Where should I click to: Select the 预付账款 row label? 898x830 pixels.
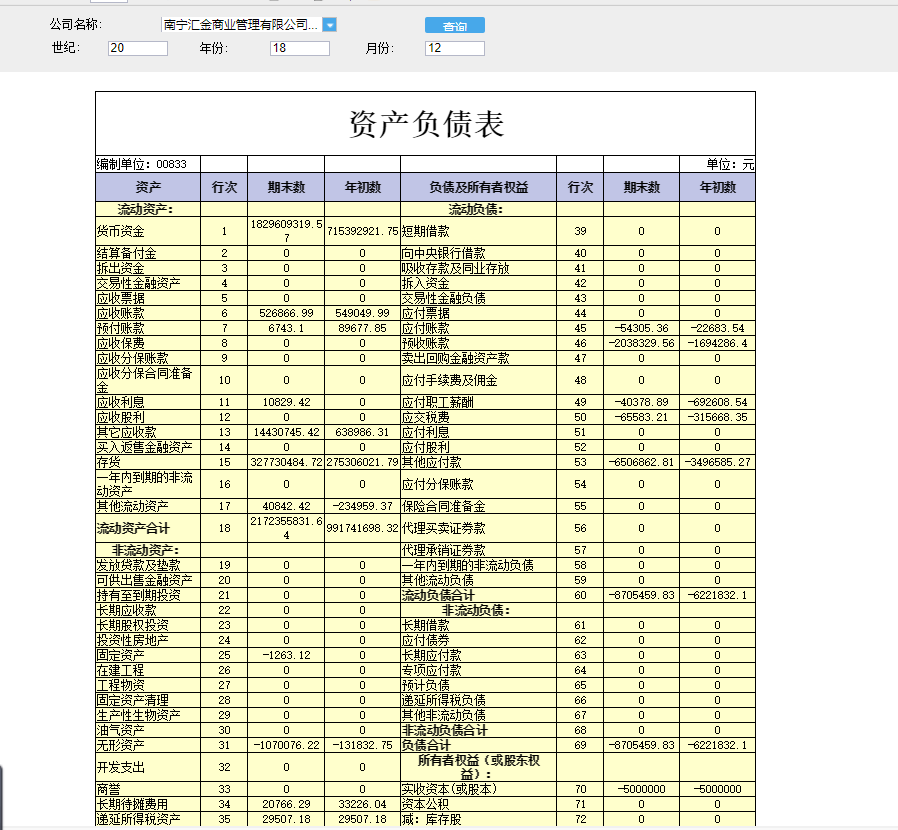(x=120, y=328)
